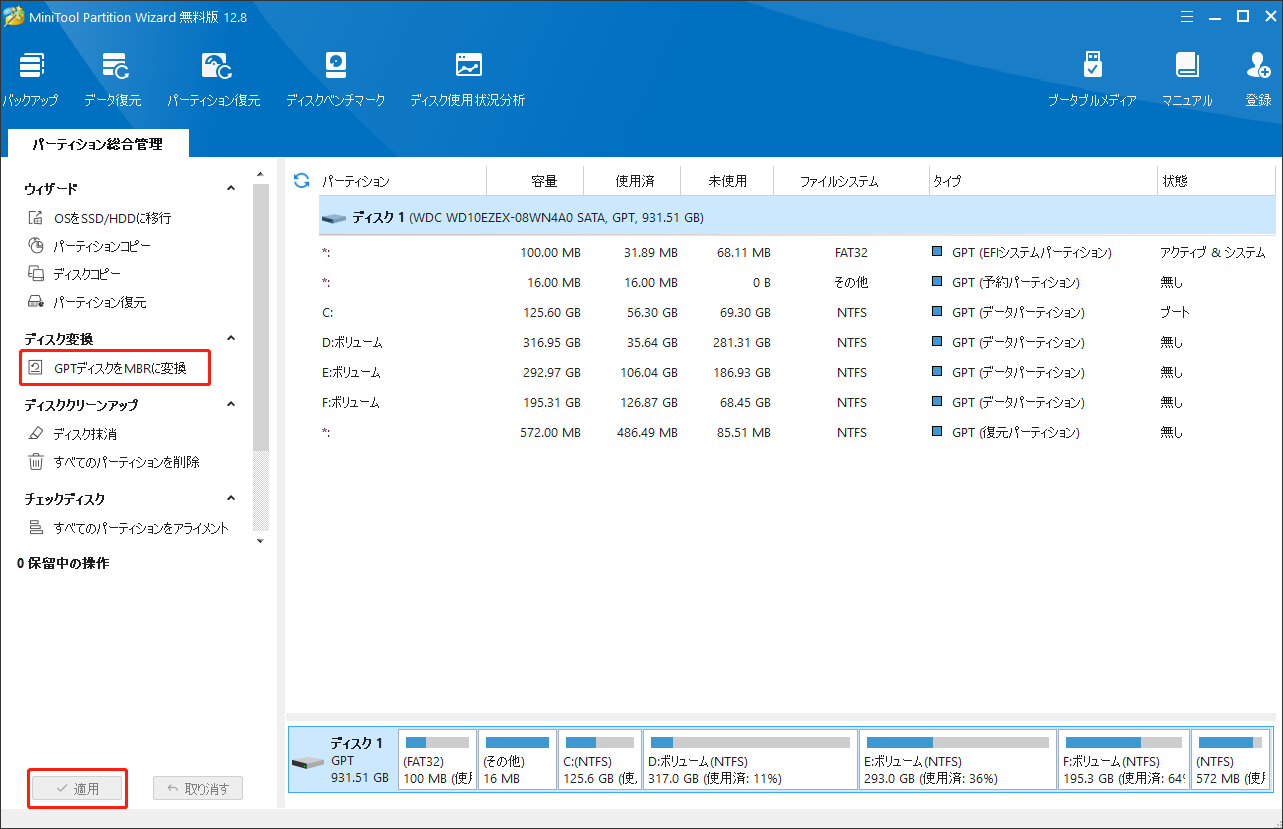Sort by the 未使用 column header
This screenshot has width=1283, height=829.
[x=727, y=181]
